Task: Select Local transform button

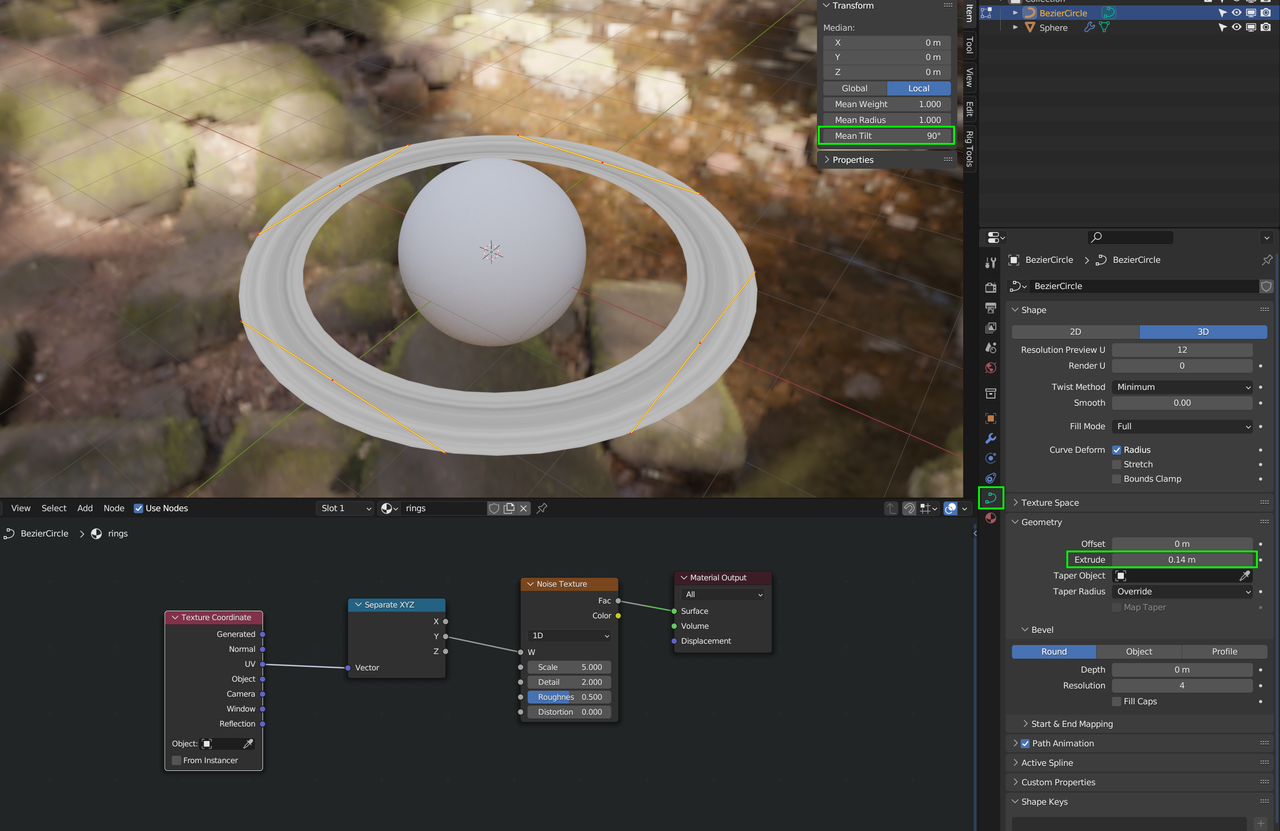Action: 919,88
